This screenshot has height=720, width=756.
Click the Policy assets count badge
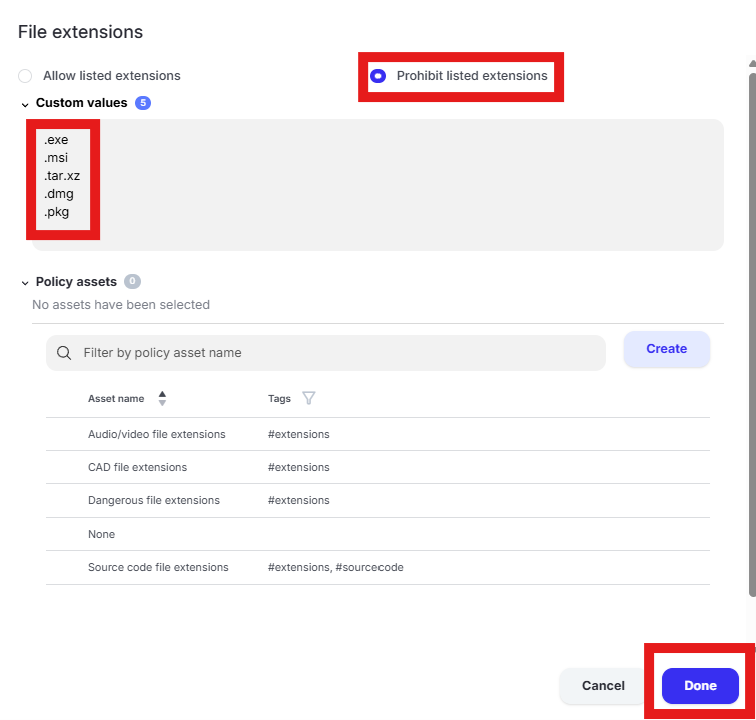point(132,281)
